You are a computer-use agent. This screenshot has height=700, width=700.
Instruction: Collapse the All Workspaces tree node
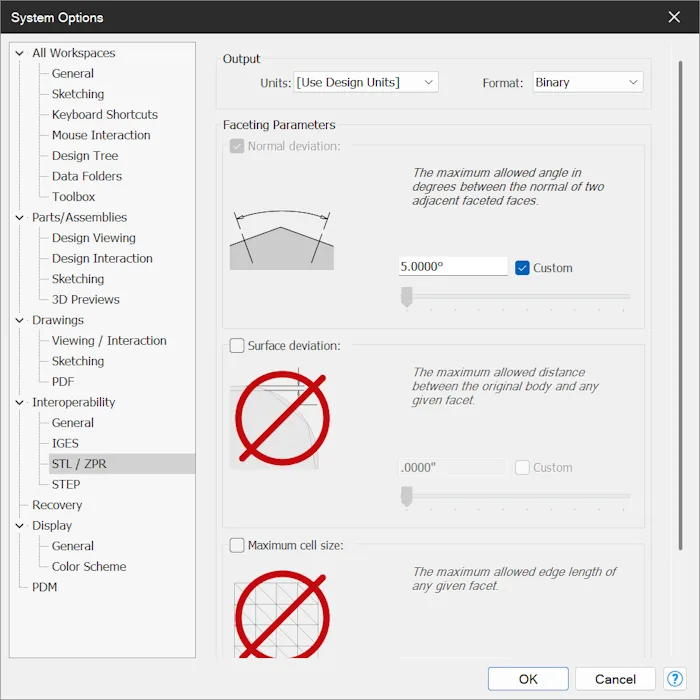[19, 53]
